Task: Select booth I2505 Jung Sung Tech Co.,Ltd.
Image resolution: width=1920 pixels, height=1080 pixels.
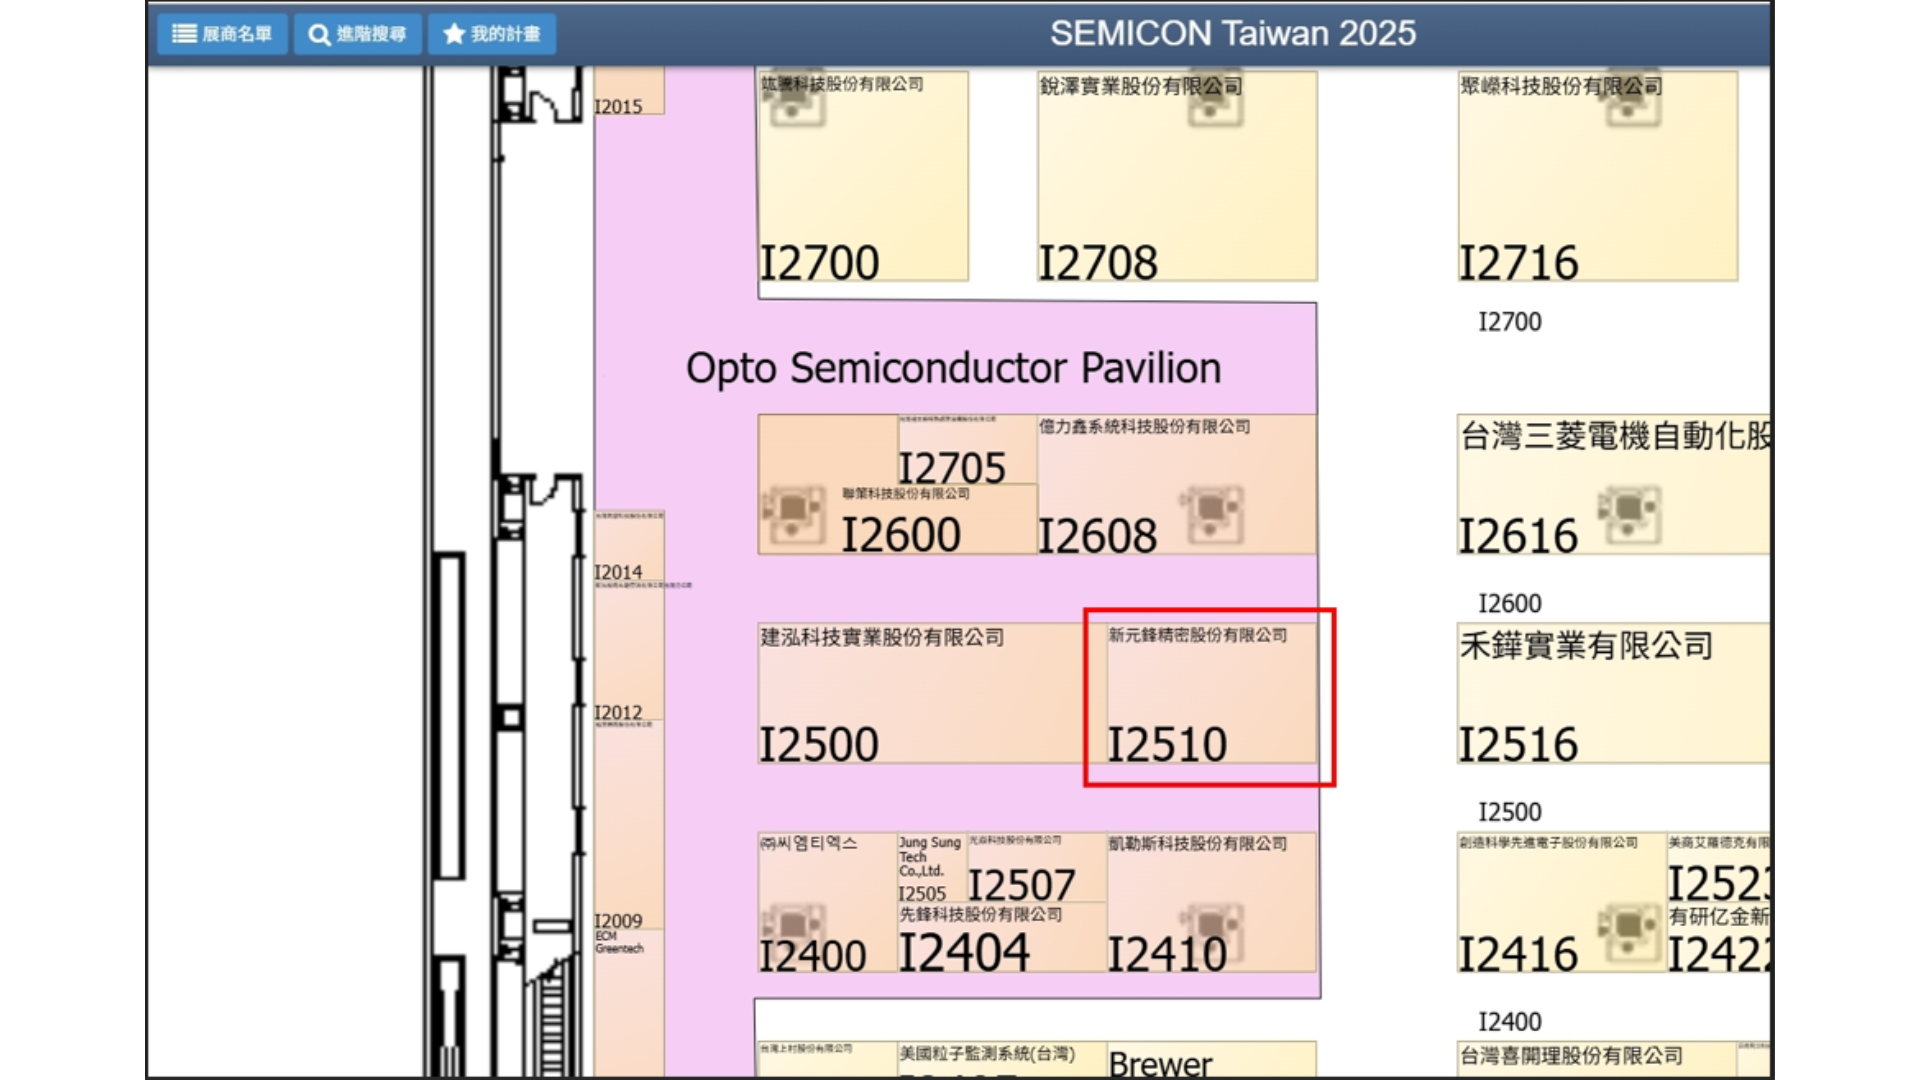Action: [x=932, y=868]
